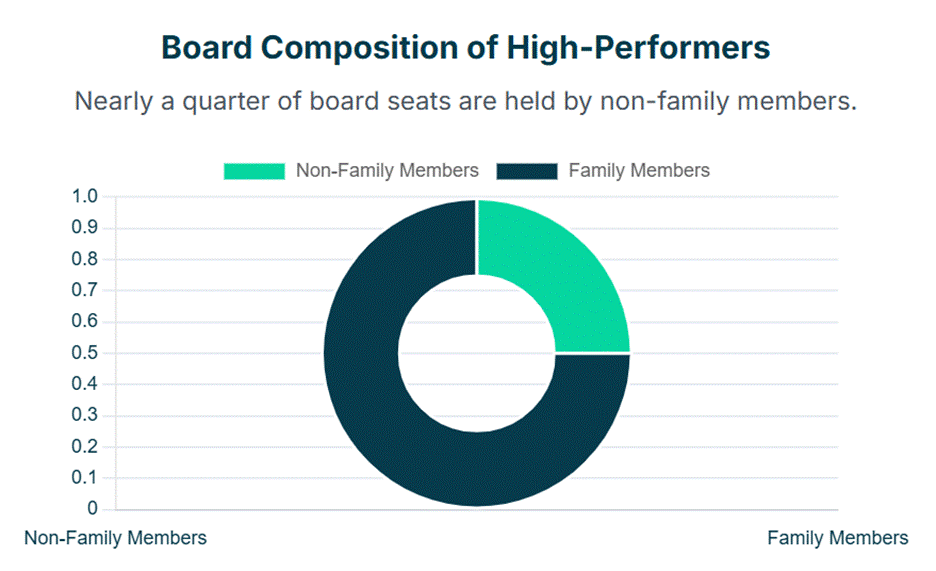Click the Family Members x-axis label
This screenshot has width=936, height=571.
click(x=838, y=538)
